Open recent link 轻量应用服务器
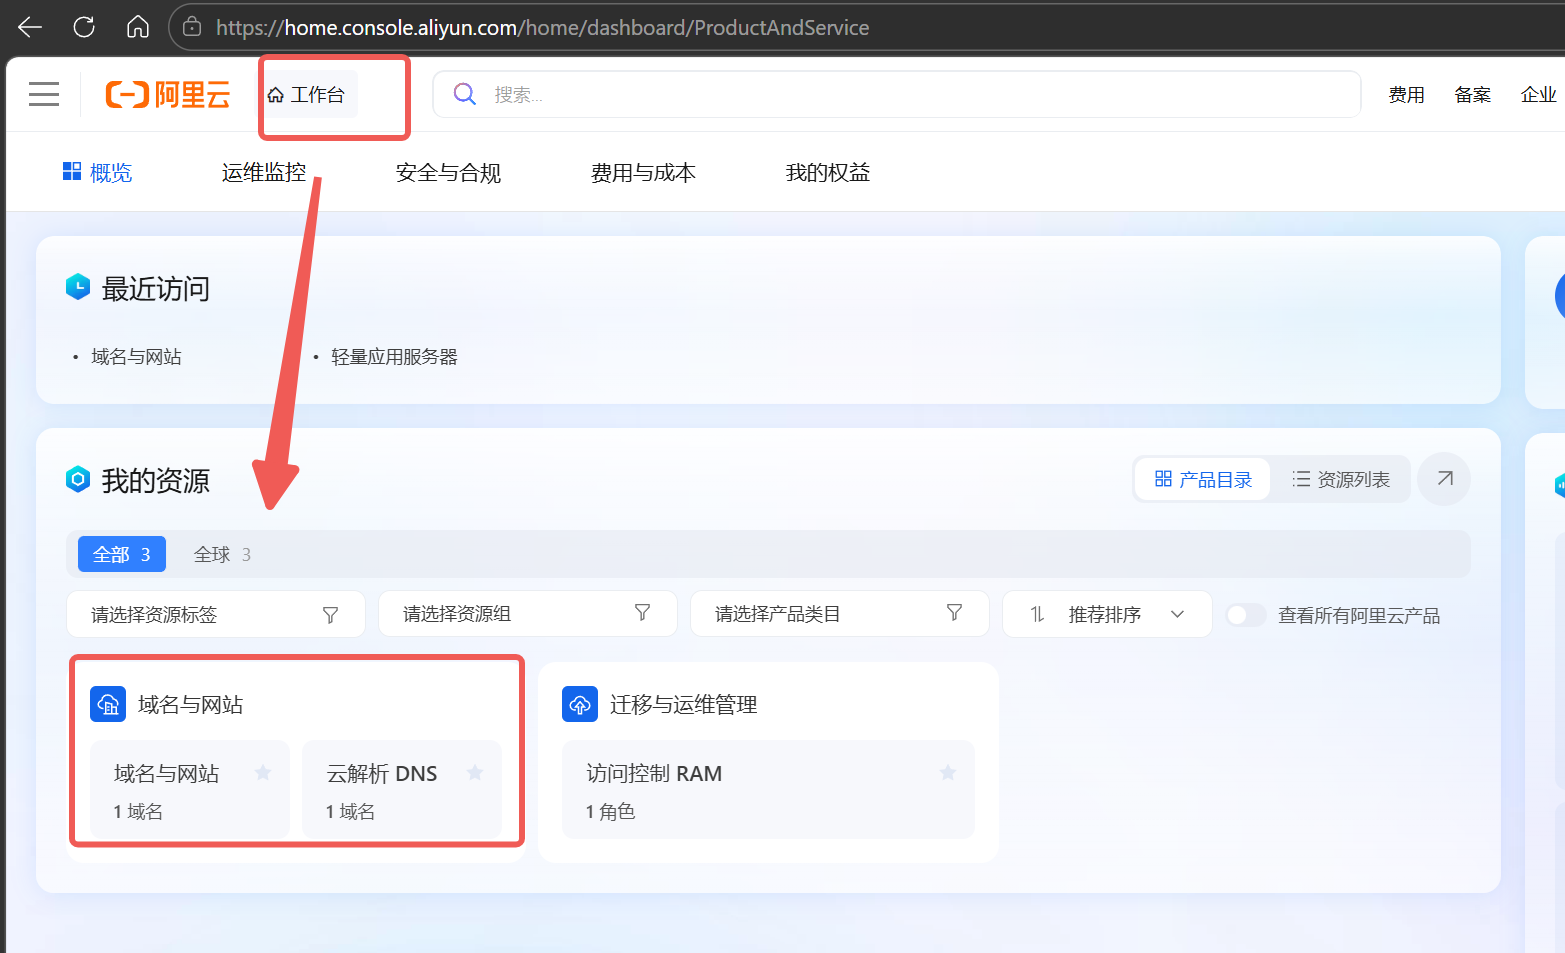The image size is (1565, 953). pyautogui.click(x=394, y=357)
